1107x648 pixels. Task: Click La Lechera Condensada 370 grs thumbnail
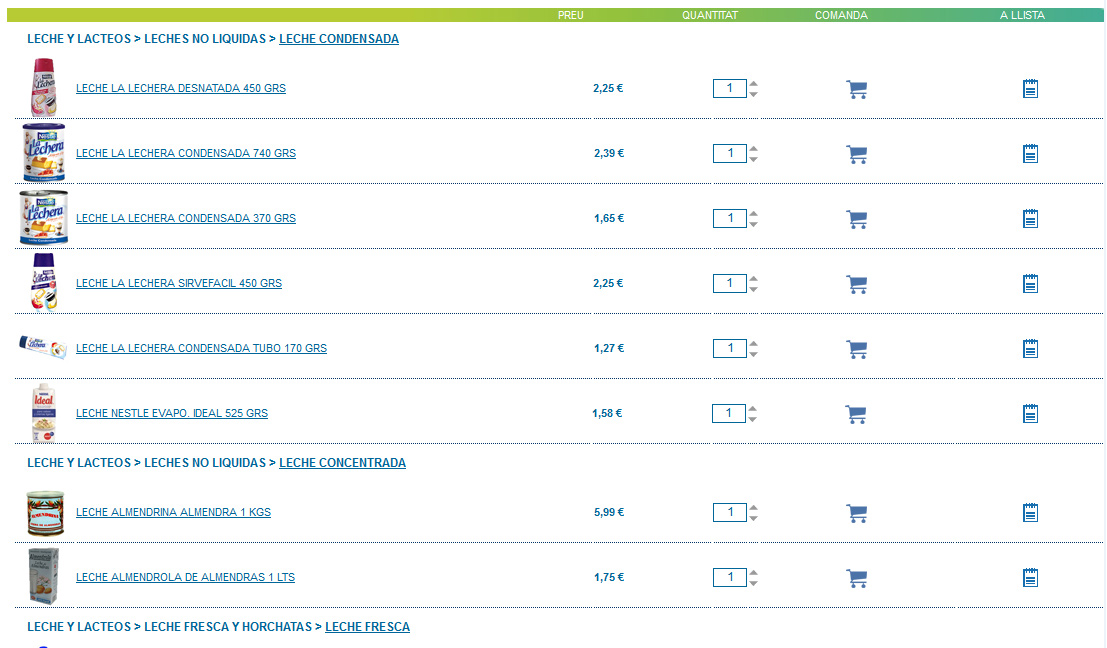point(43,218)
